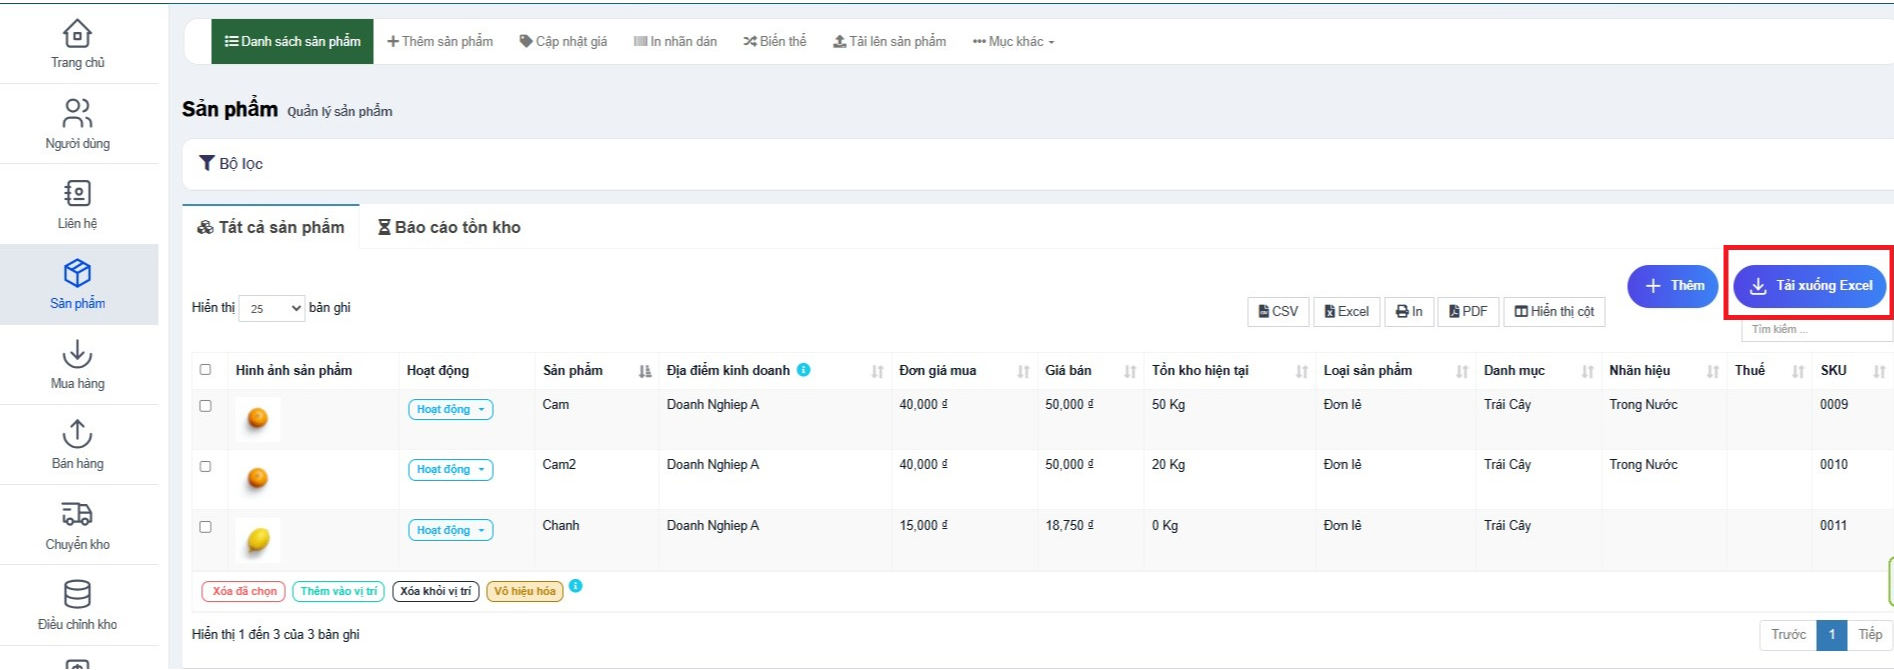Tick checkbox for Cam2 row
Screen dimensions: 1894x670
click(205, 466)
